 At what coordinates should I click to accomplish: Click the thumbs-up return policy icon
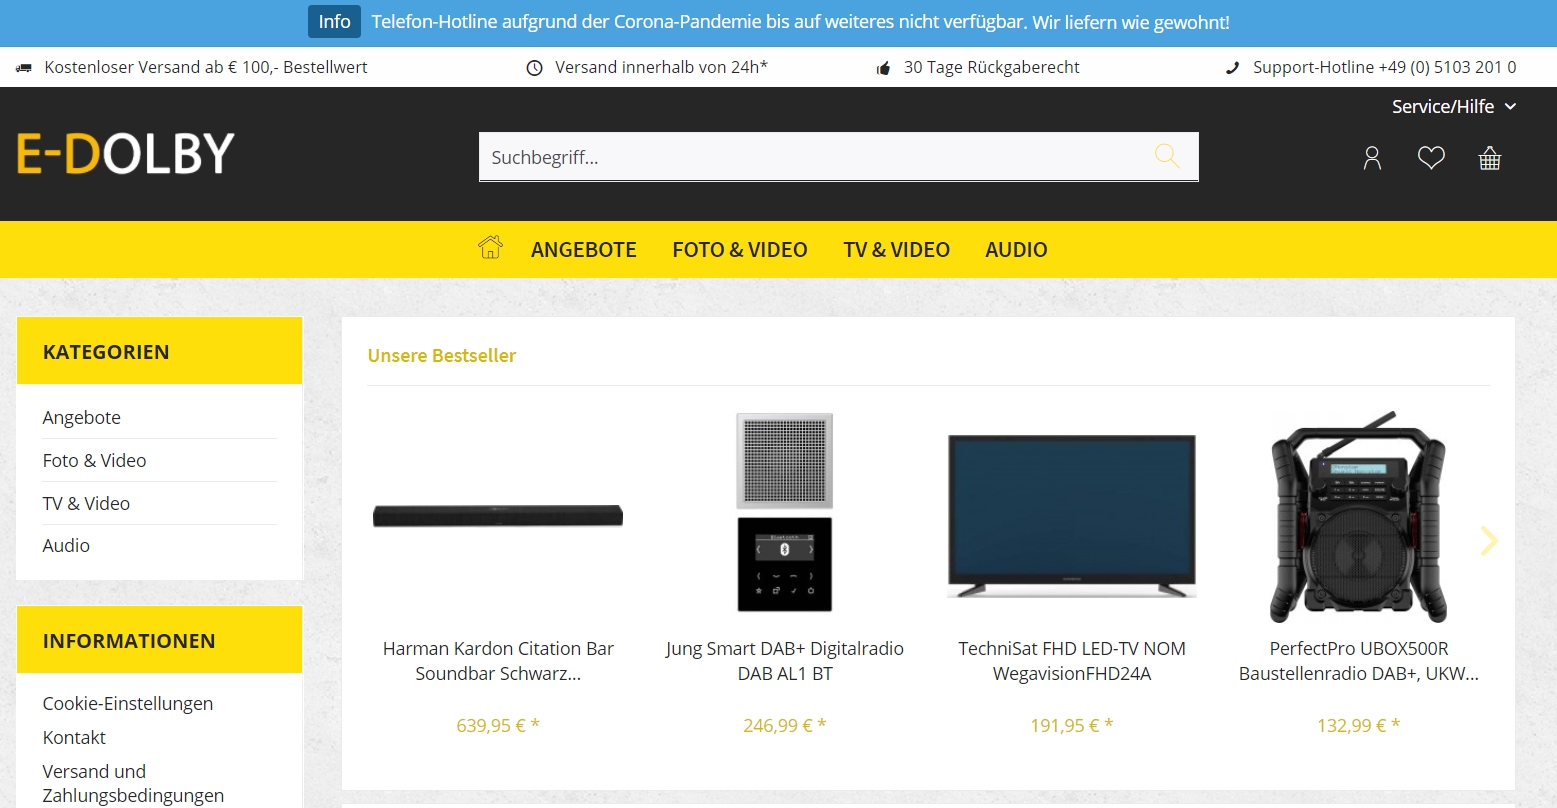click(884, 68)
